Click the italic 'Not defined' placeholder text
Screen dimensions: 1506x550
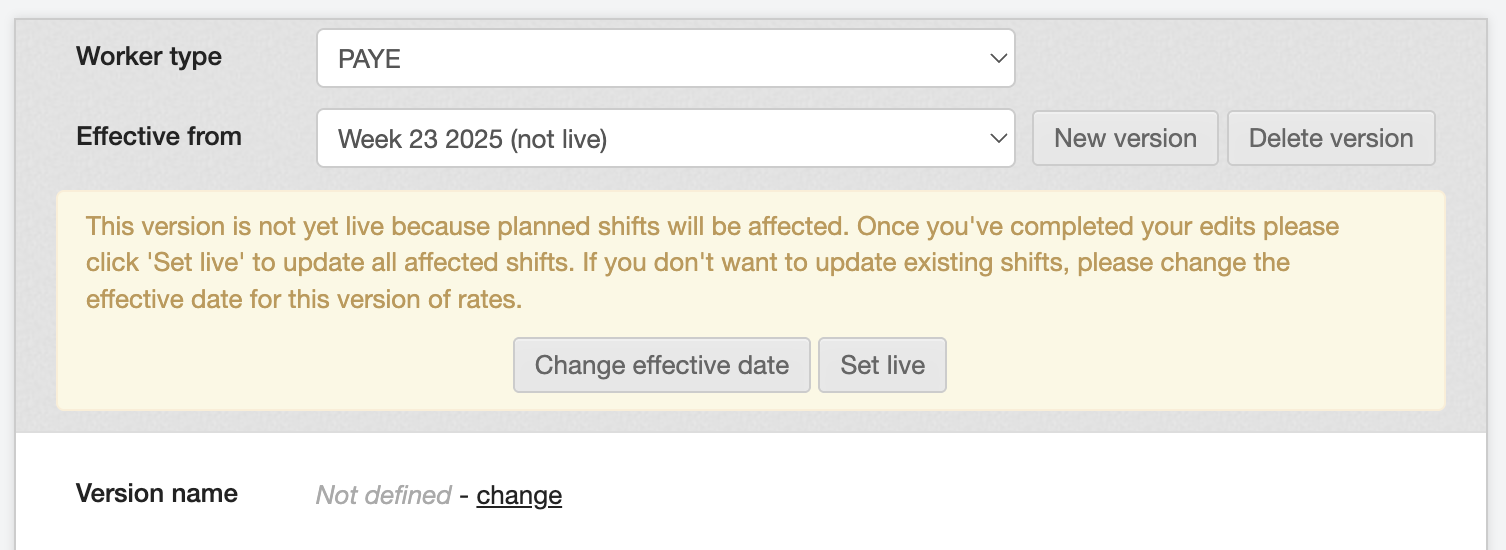pos(383,495)
